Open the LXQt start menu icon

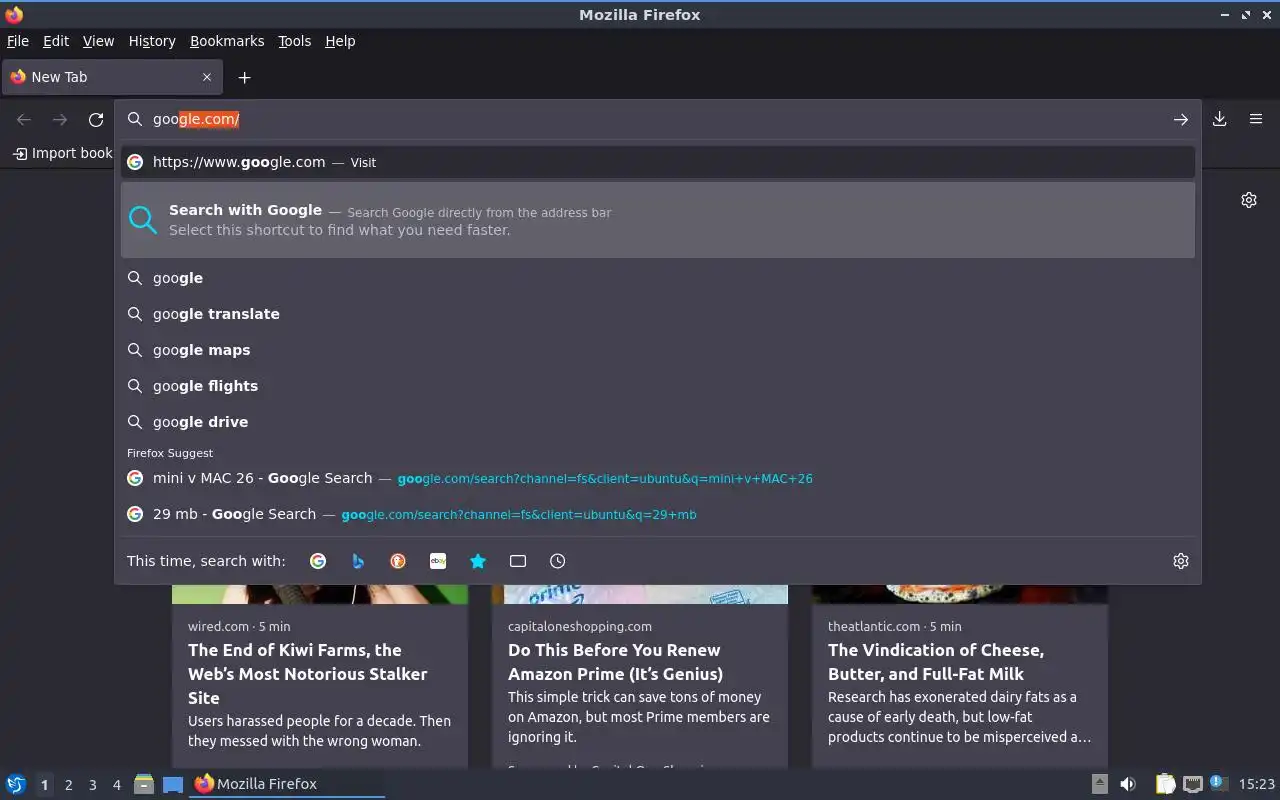[x=16, y=784]
